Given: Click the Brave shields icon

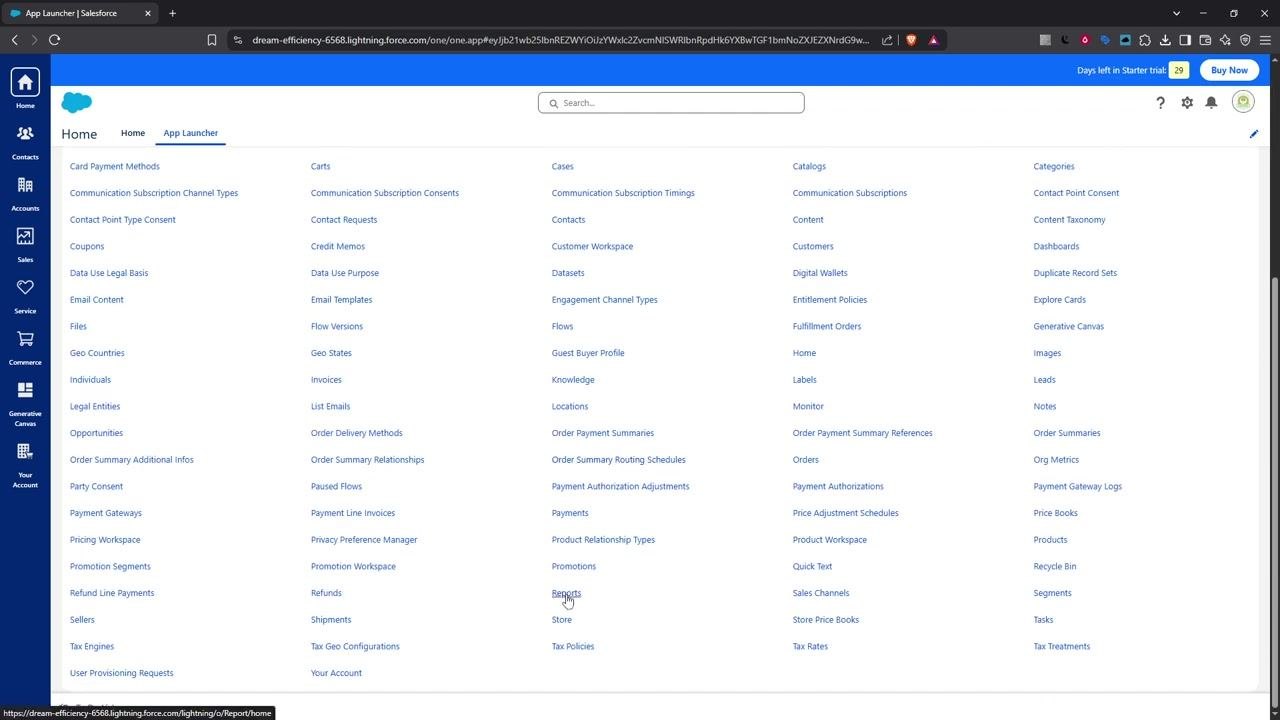Looking at the screenshot, I should tap(911, 40).
